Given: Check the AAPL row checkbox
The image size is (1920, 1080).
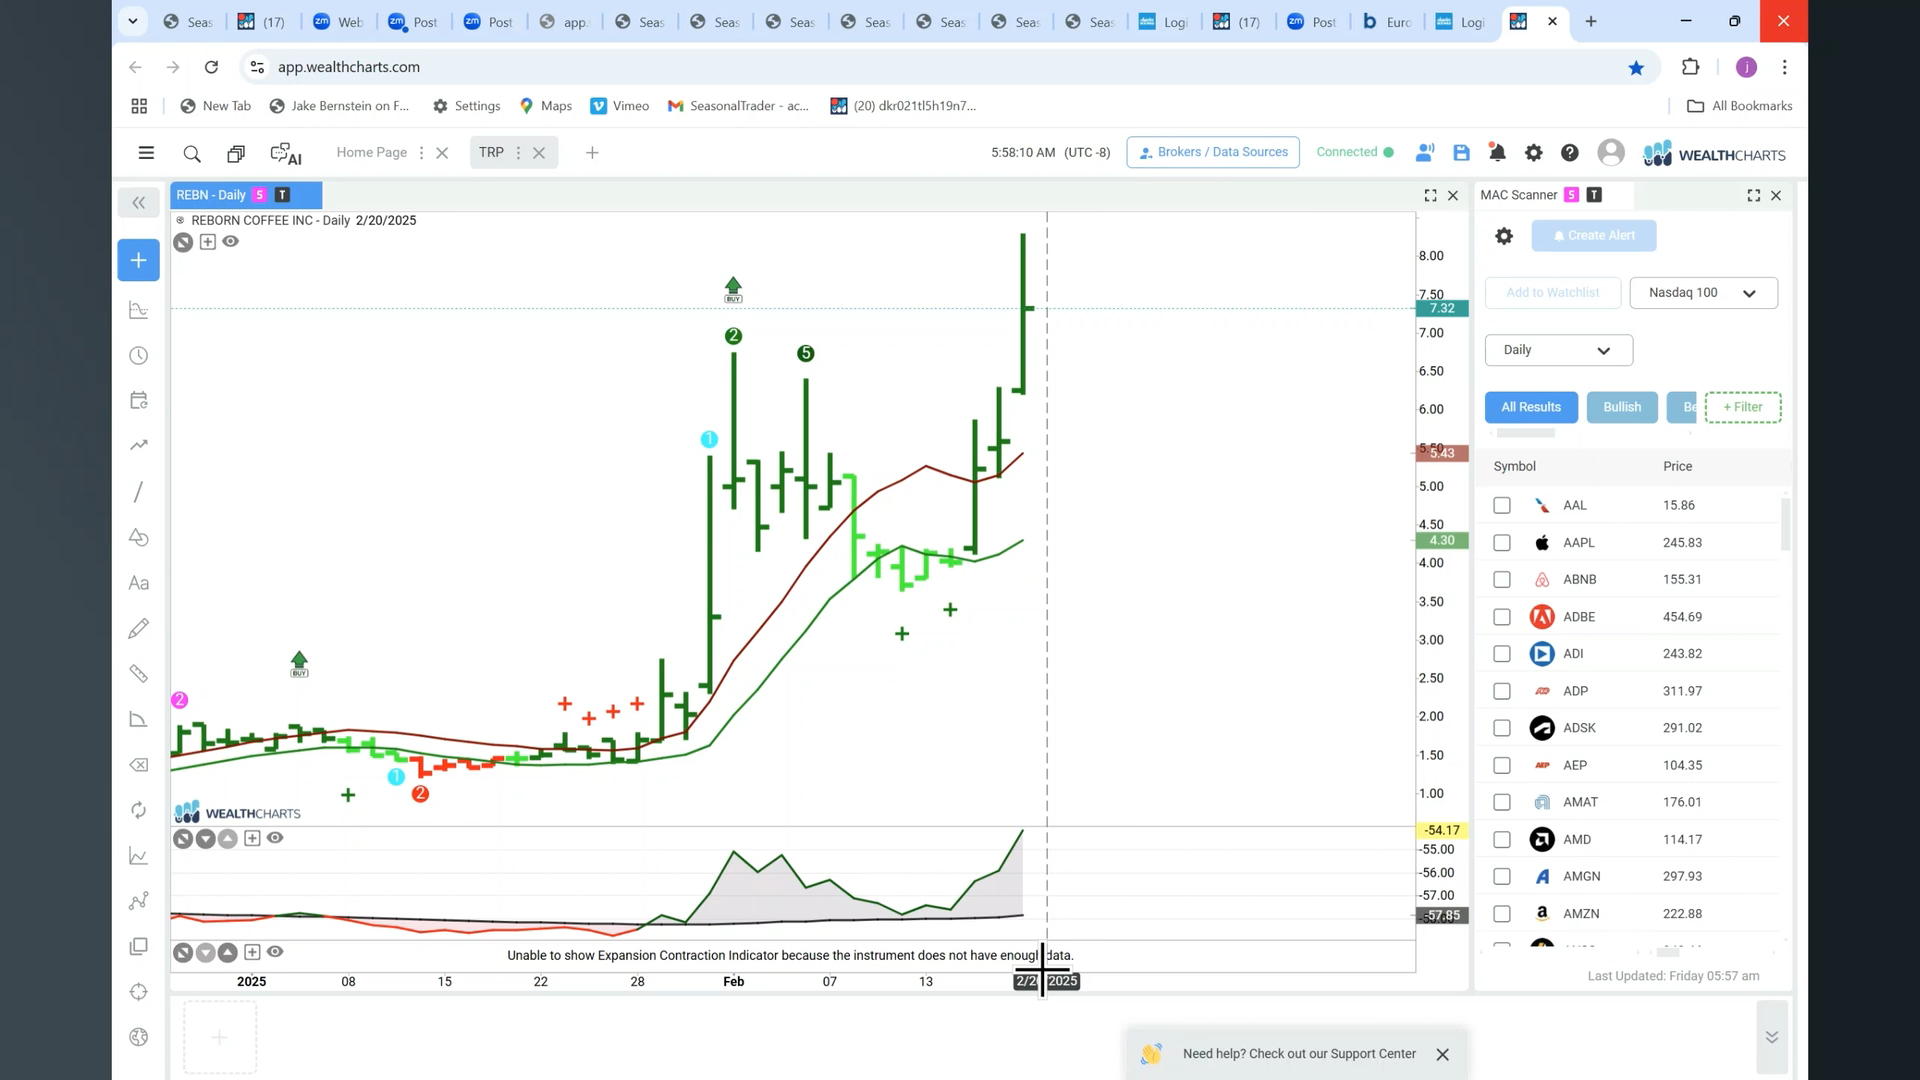Looking at the screenshot, I should point(1502,543).
